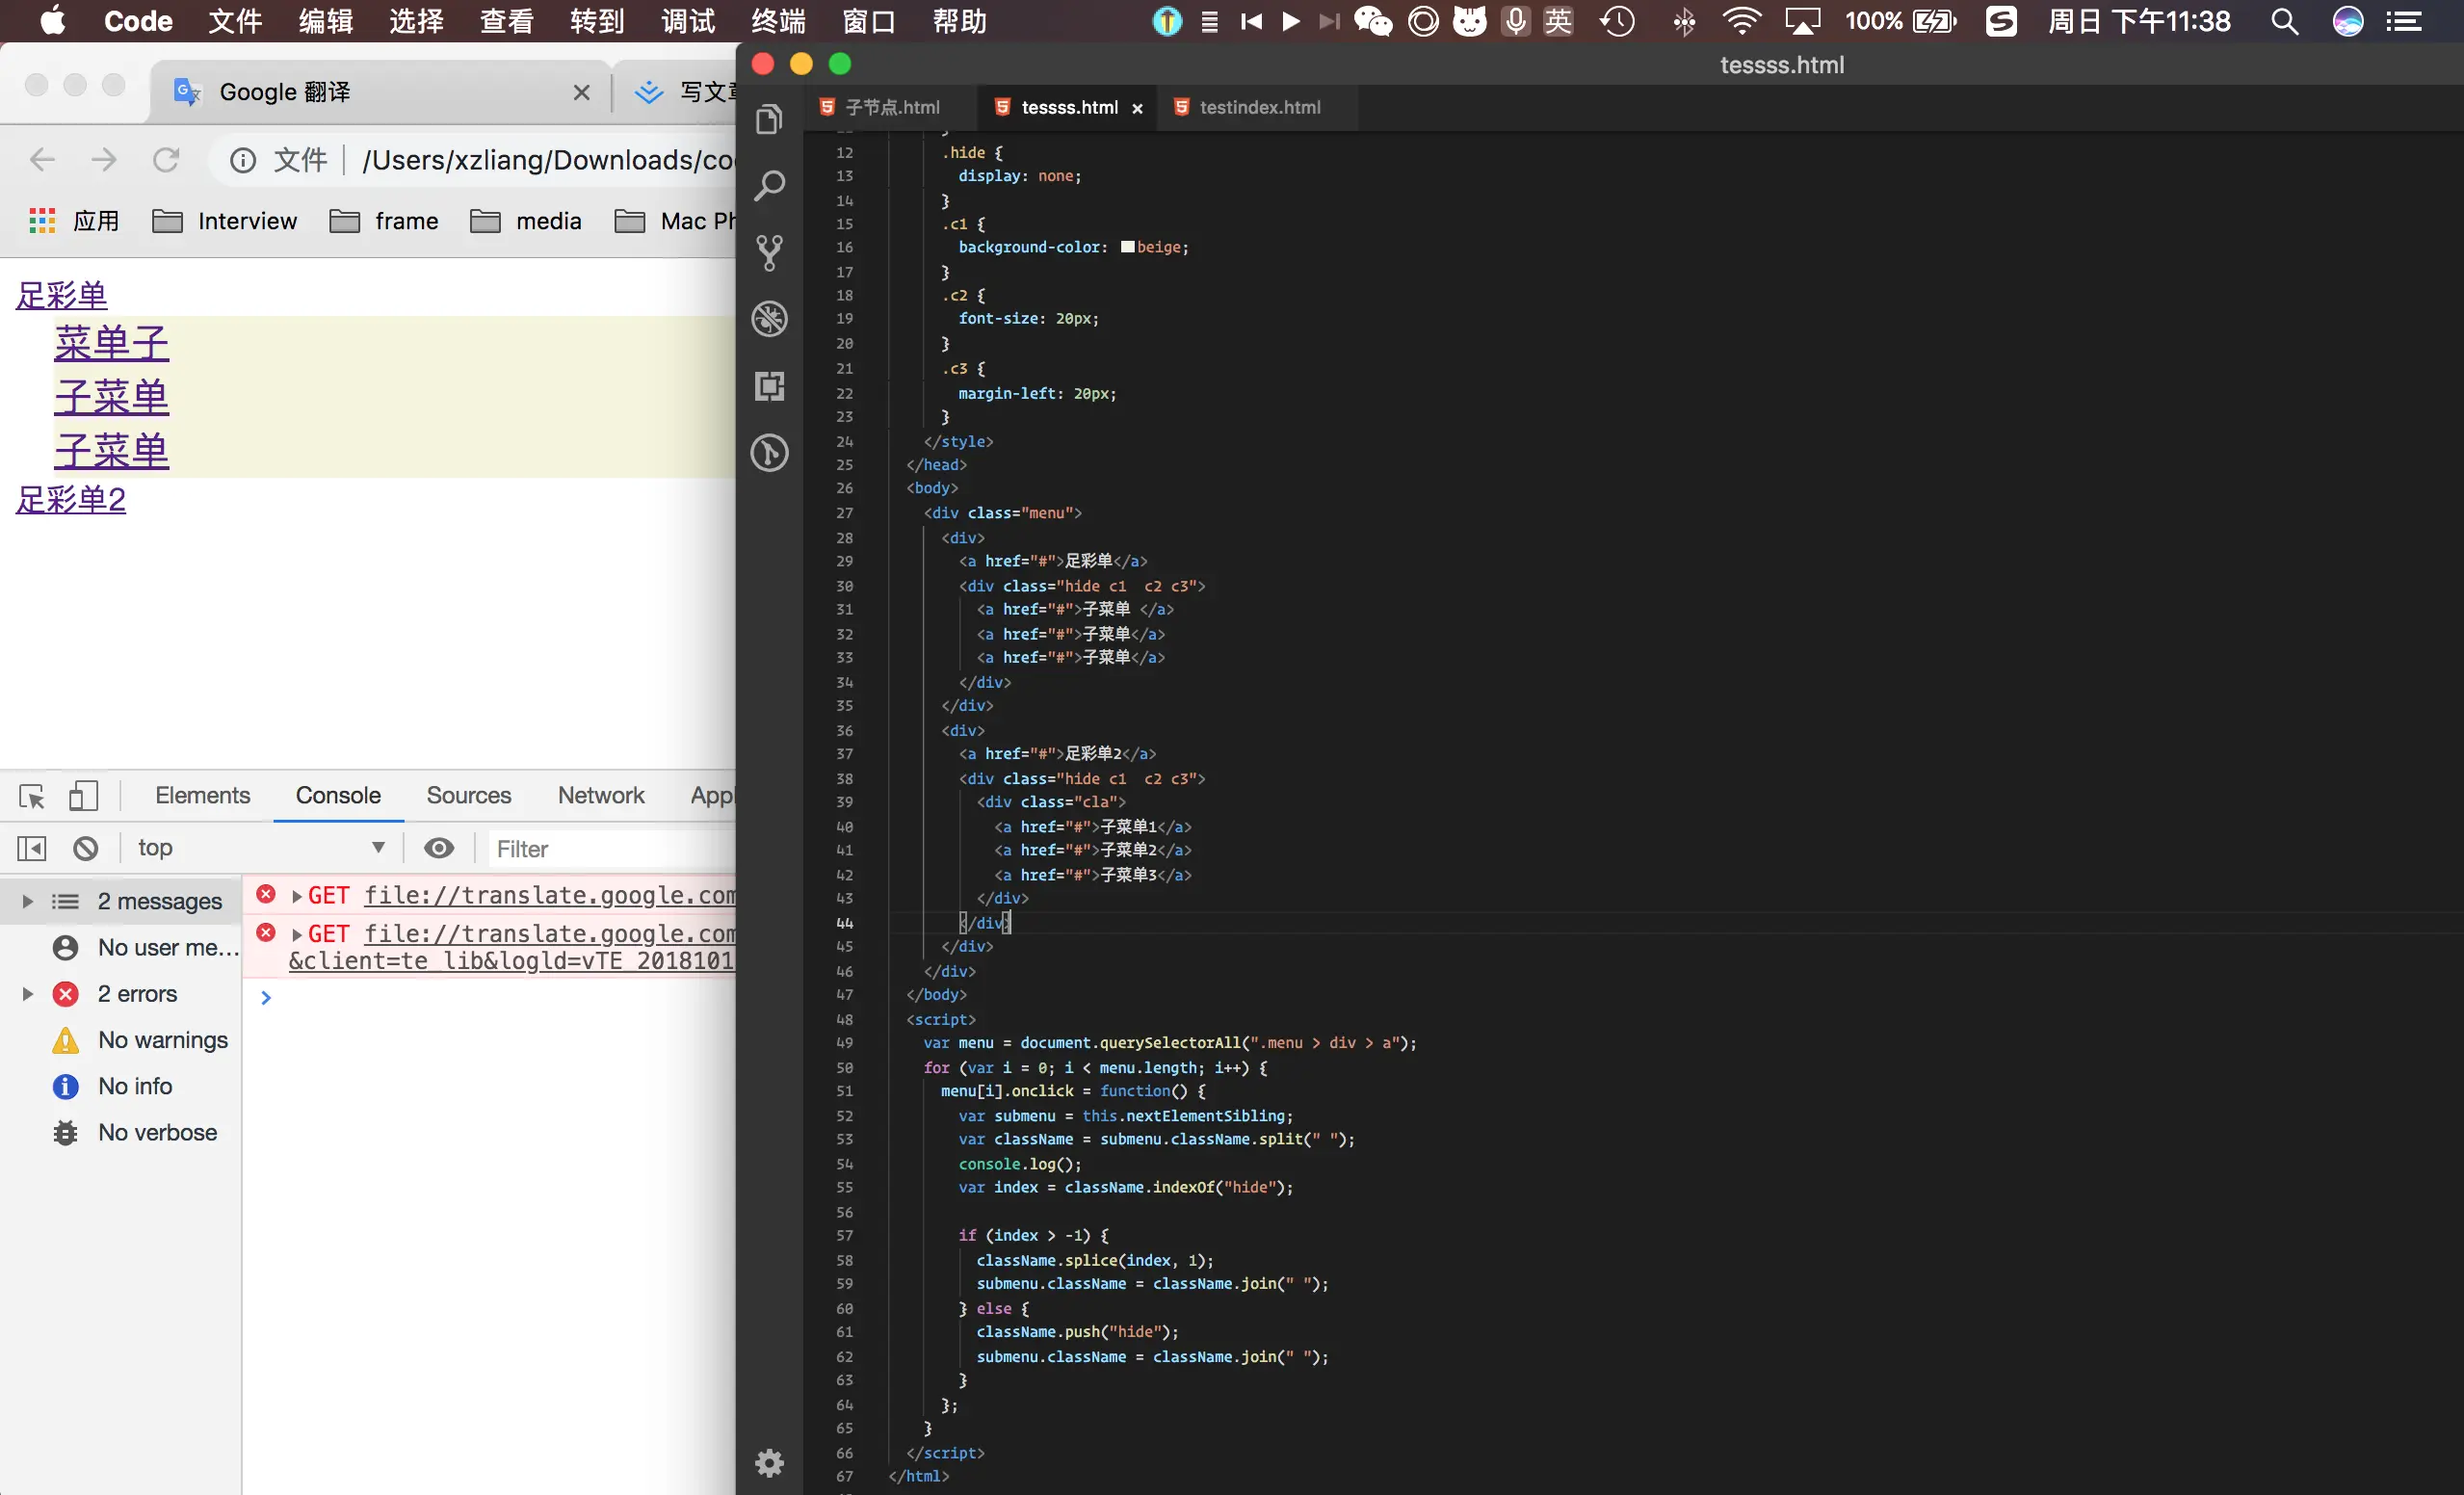Open Search in the activity bar
This screenshot has height=1495, width=2464.
pyautogui.click(x=769, y=186)
